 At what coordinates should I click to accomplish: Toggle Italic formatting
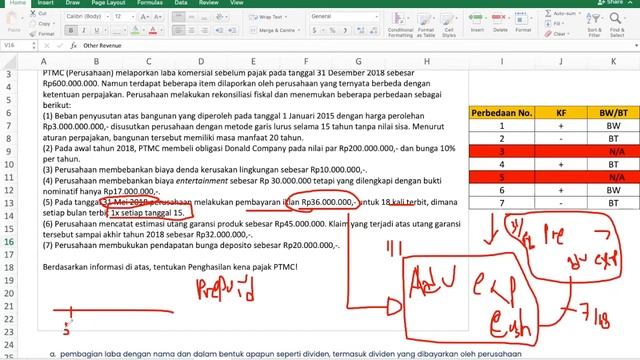point(84,31)
